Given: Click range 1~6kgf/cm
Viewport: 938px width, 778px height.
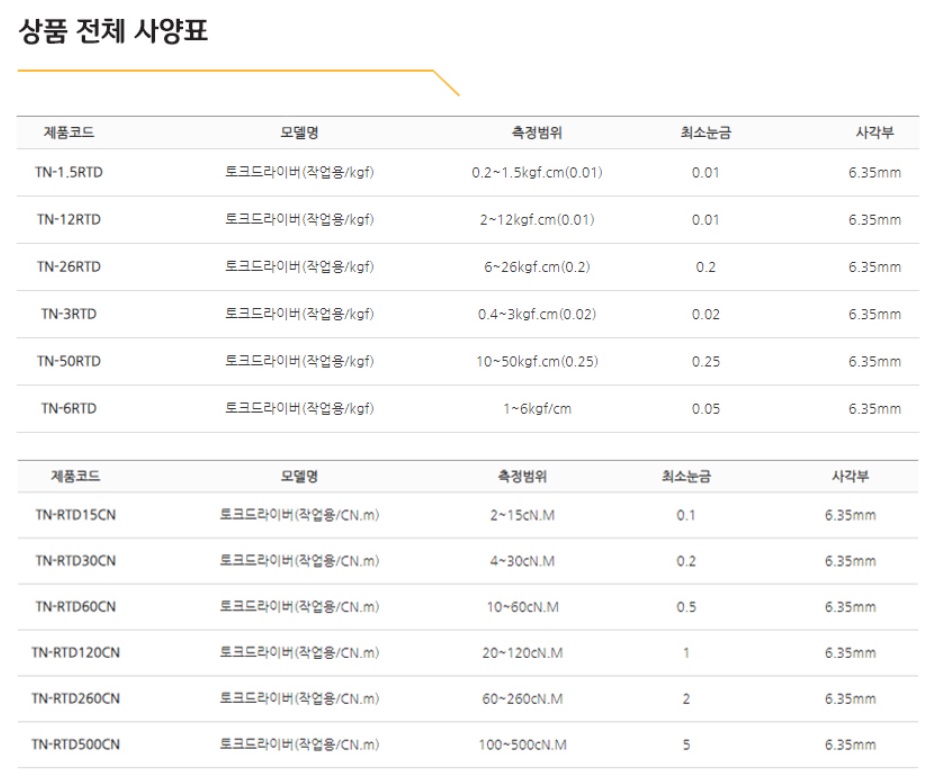Looking at the screenshot, I should click(537, 409).
